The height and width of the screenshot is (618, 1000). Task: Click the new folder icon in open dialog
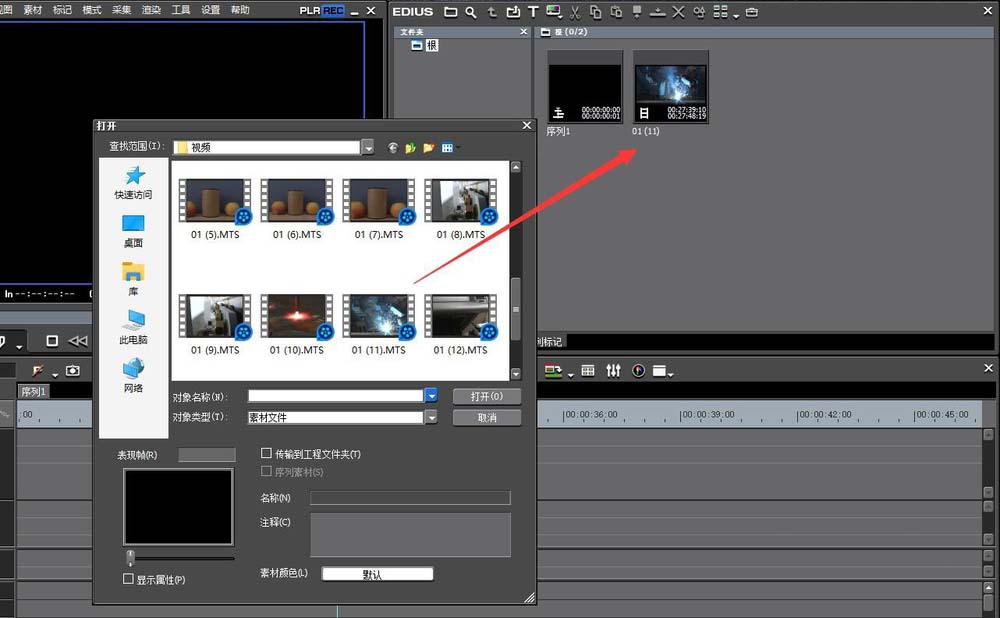pos(428,148)
